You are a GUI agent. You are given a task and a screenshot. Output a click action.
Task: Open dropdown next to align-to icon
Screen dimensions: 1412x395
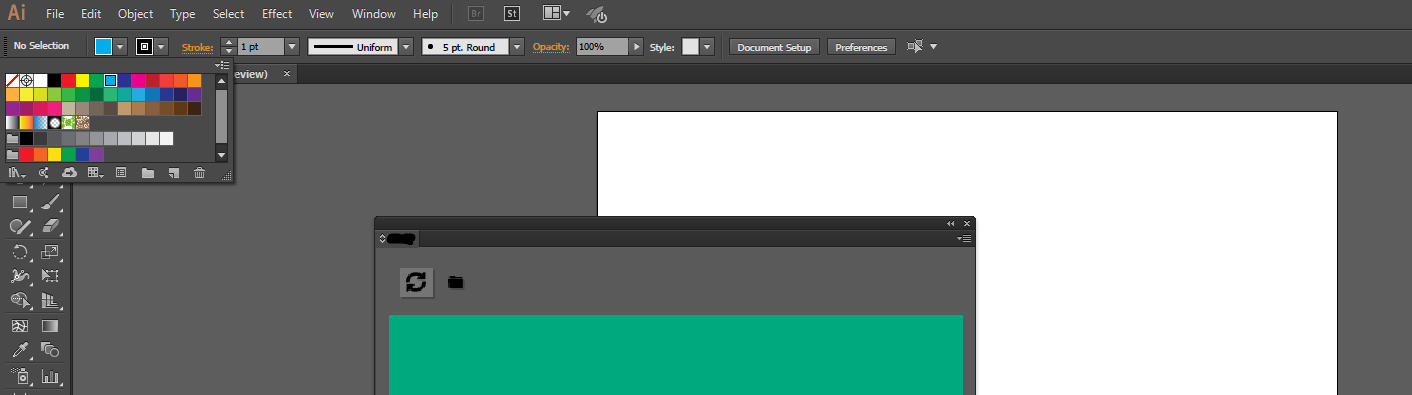click(x=934, y=47)
